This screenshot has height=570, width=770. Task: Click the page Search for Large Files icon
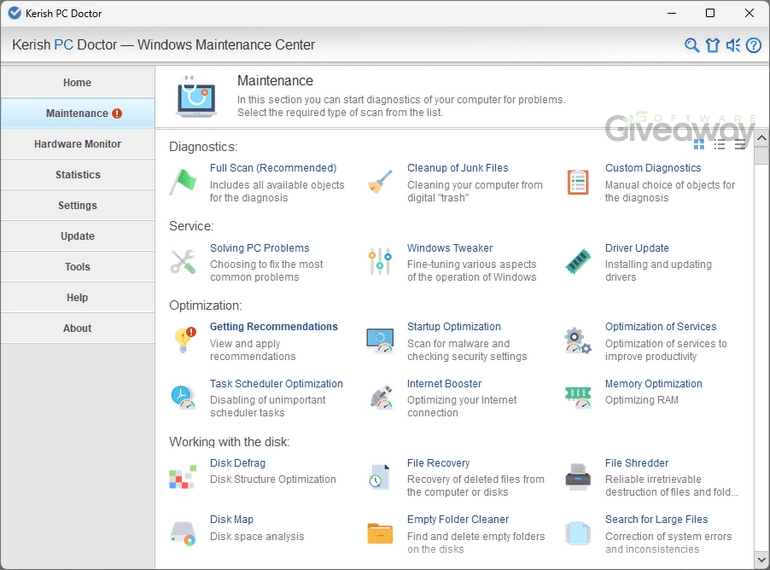tap(578, 534)
